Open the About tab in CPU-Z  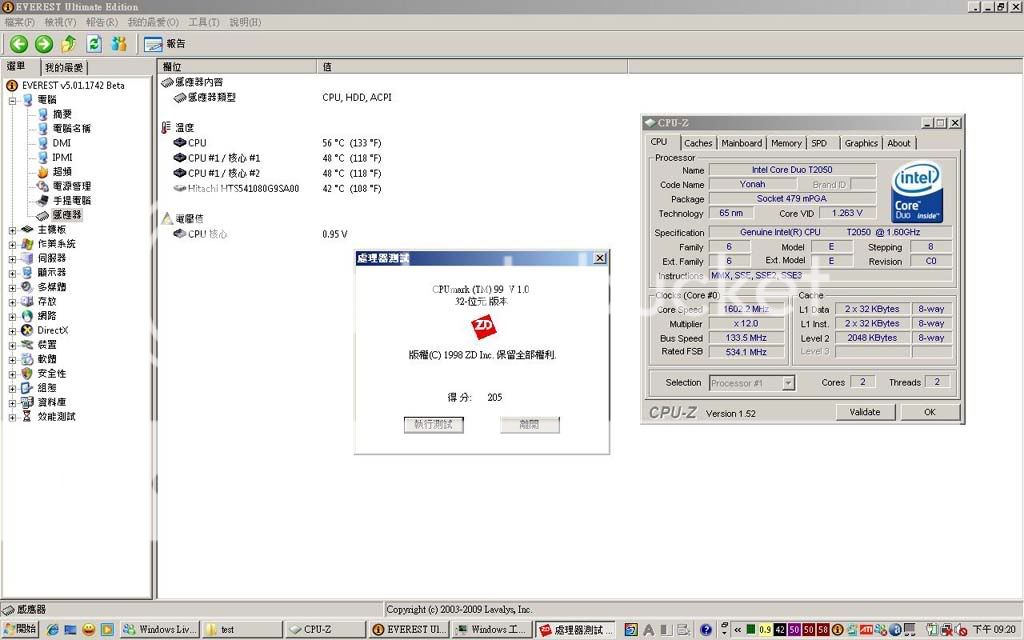click(899, 143)
